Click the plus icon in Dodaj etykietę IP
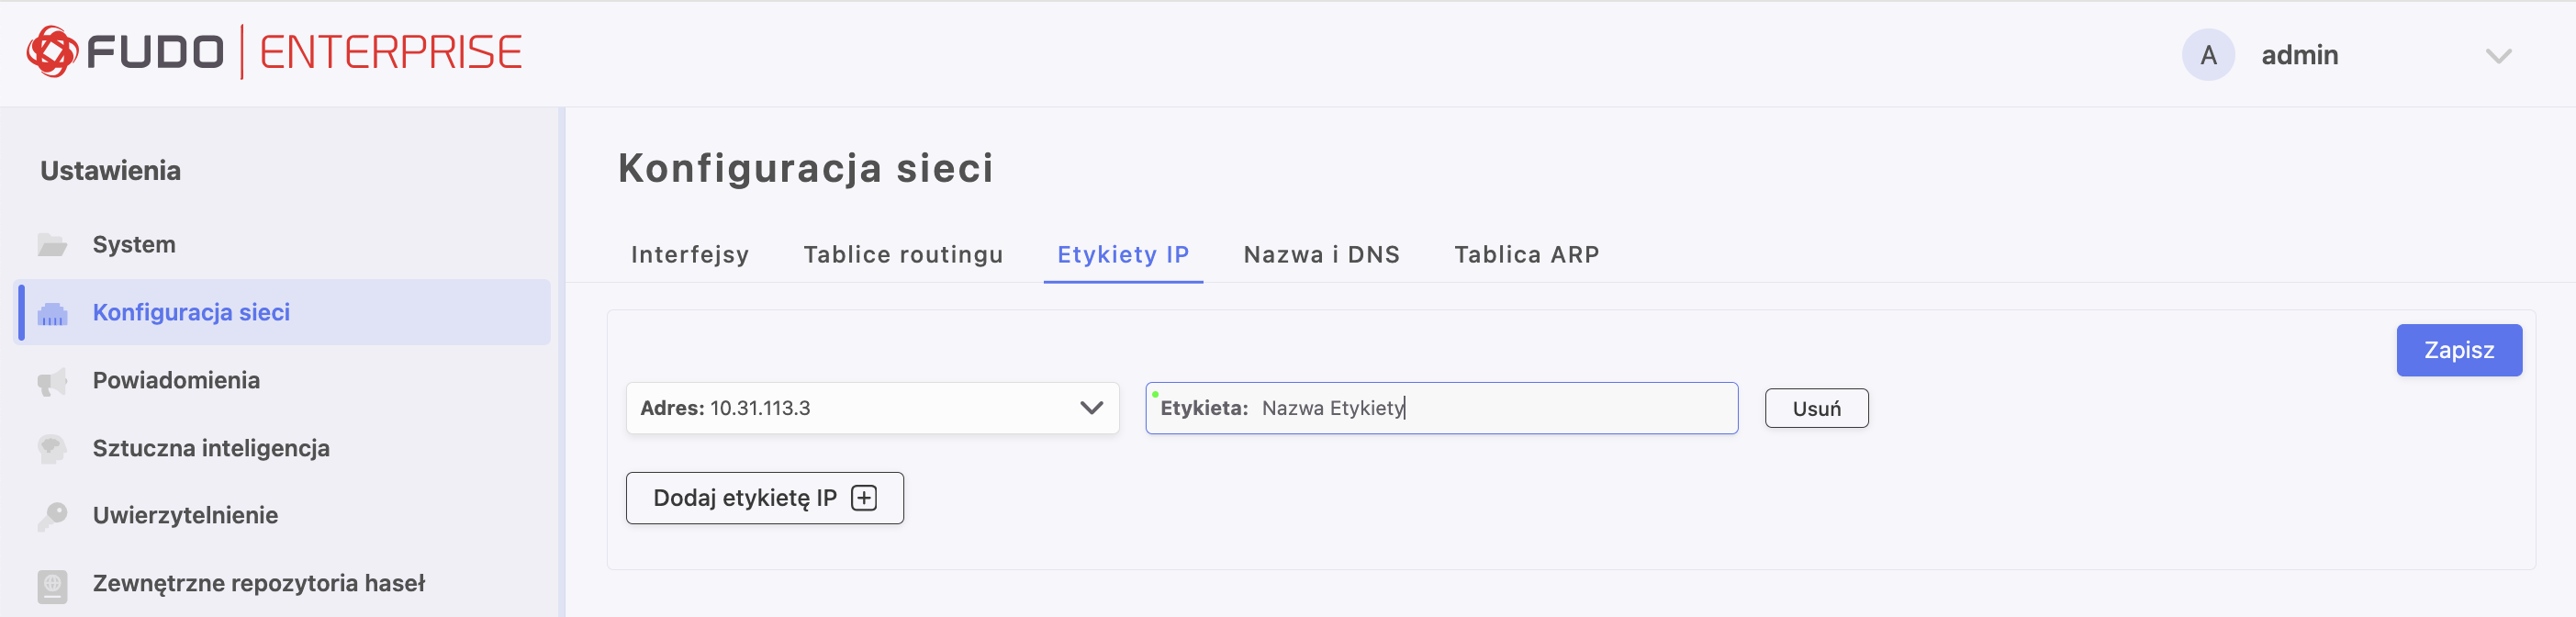 tap(864, 498)
